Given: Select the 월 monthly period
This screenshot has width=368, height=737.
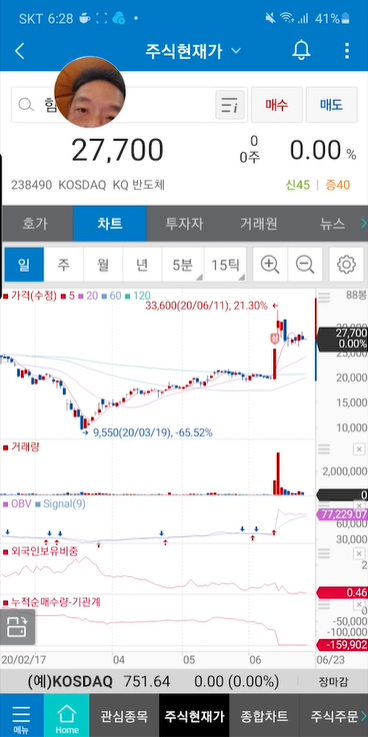Looking at the screenshot, I should [x=103, y=265].
